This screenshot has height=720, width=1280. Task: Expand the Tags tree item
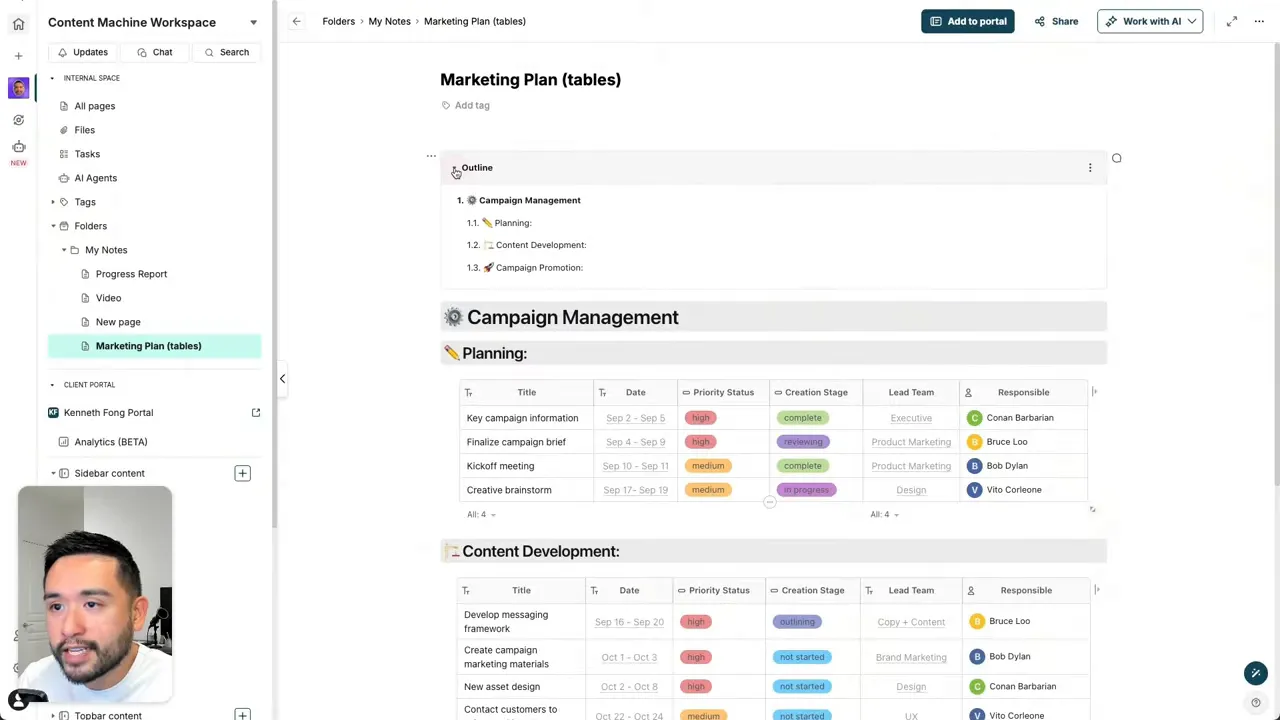pos(52,201)
